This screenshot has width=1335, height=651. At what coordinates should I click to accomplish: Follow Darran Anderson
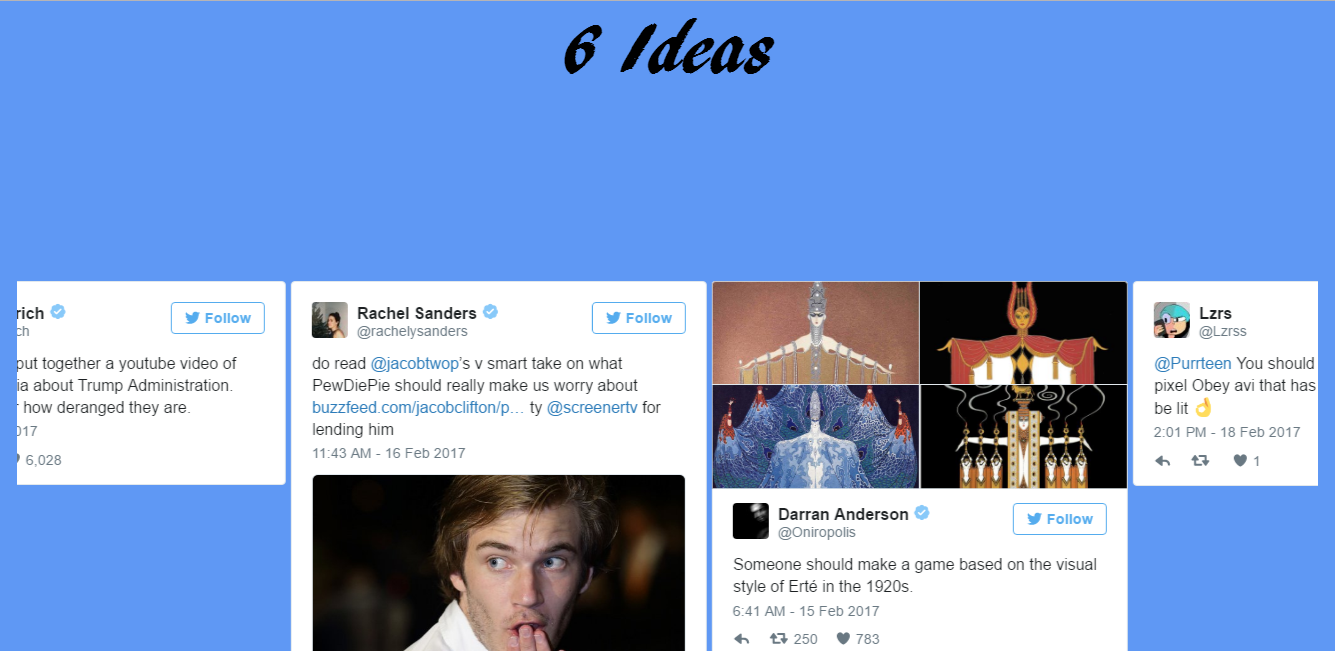point(1060,519)
